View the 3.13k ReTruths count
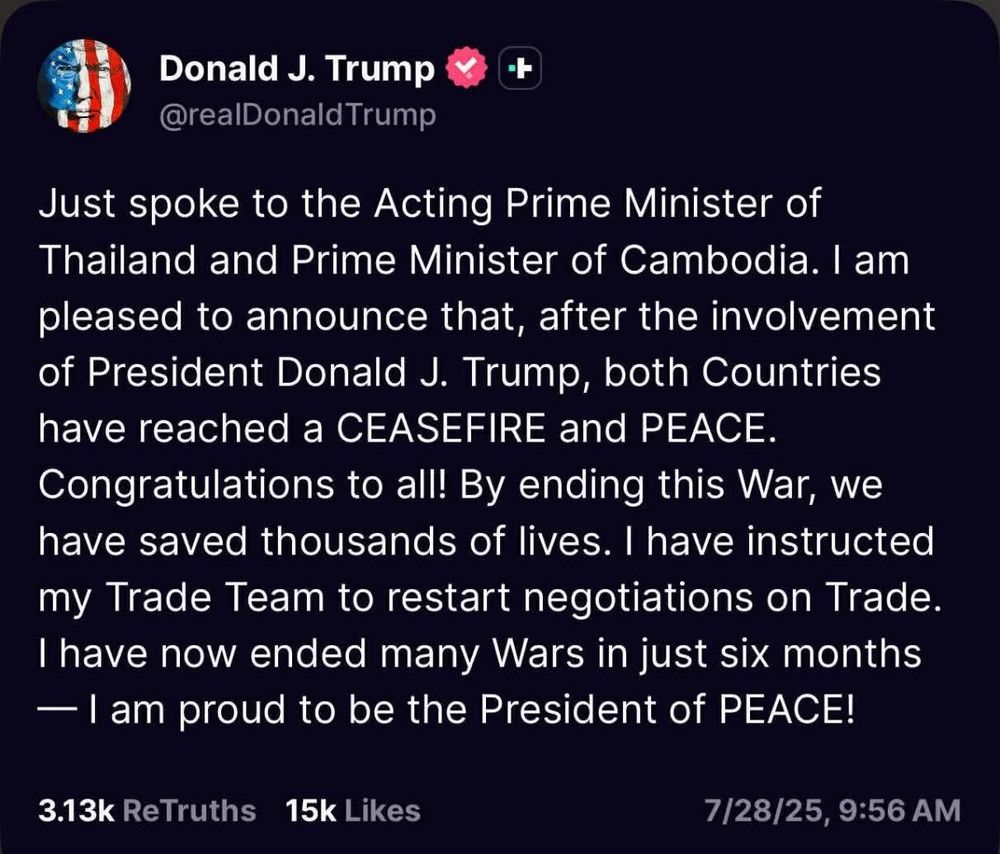Image resolution: width=1000 pixels, height=854 pixels. (x=76, y=810)
